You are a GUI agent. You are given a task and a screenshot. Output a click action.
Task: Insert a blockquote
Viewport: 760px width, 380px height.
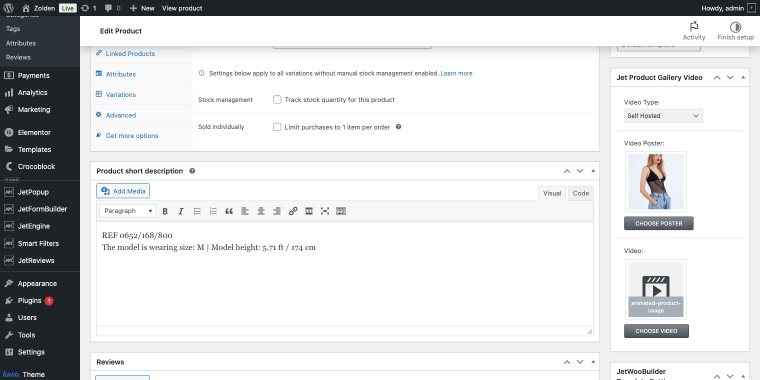[229, 211]
